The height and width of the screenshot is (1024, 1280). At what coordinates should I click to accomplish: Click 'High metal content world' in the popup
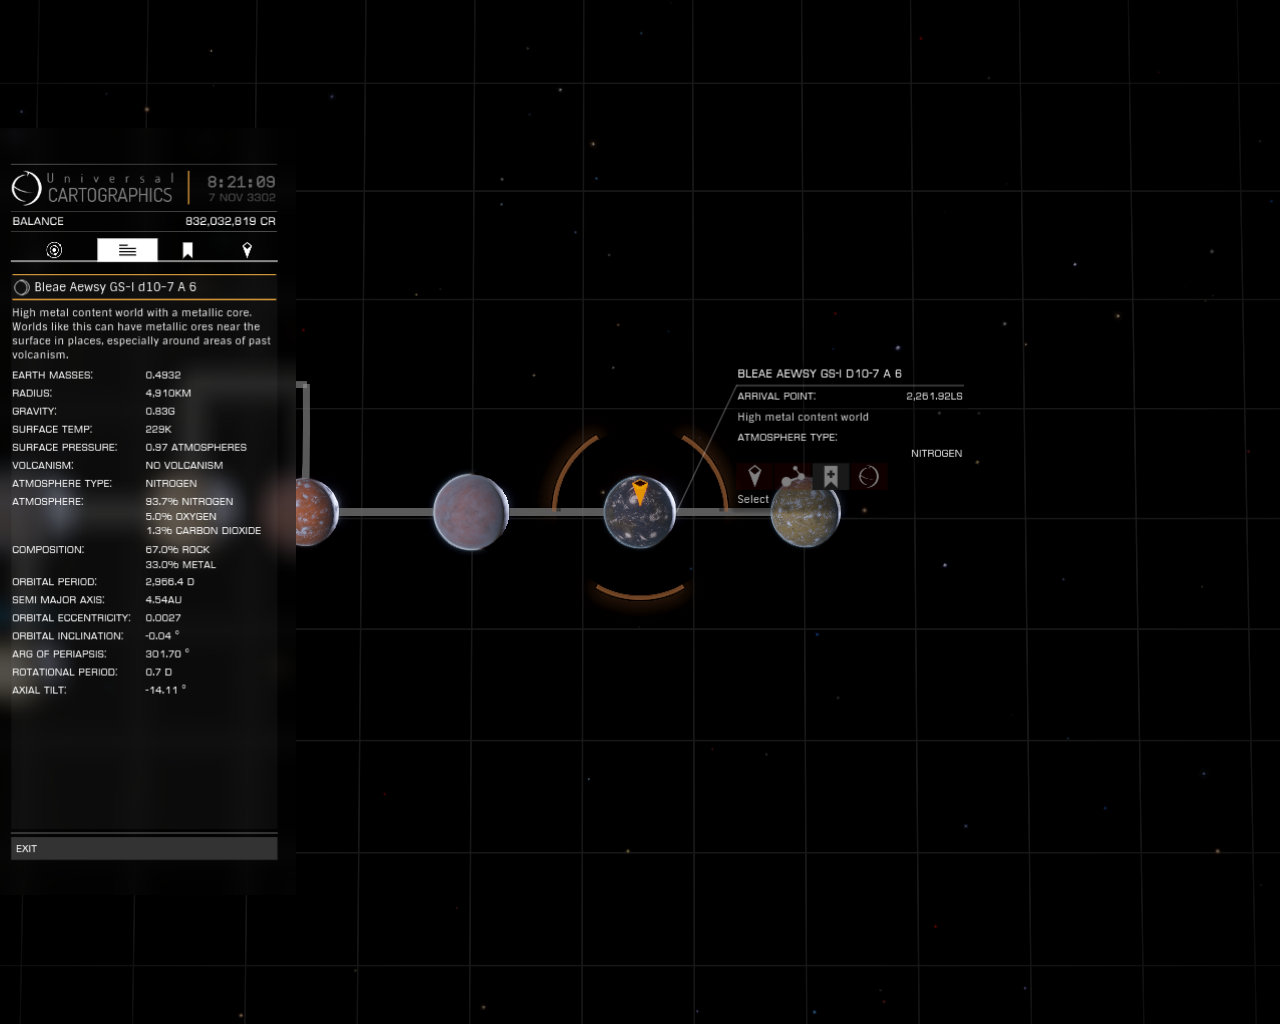(x=803, y=417)
